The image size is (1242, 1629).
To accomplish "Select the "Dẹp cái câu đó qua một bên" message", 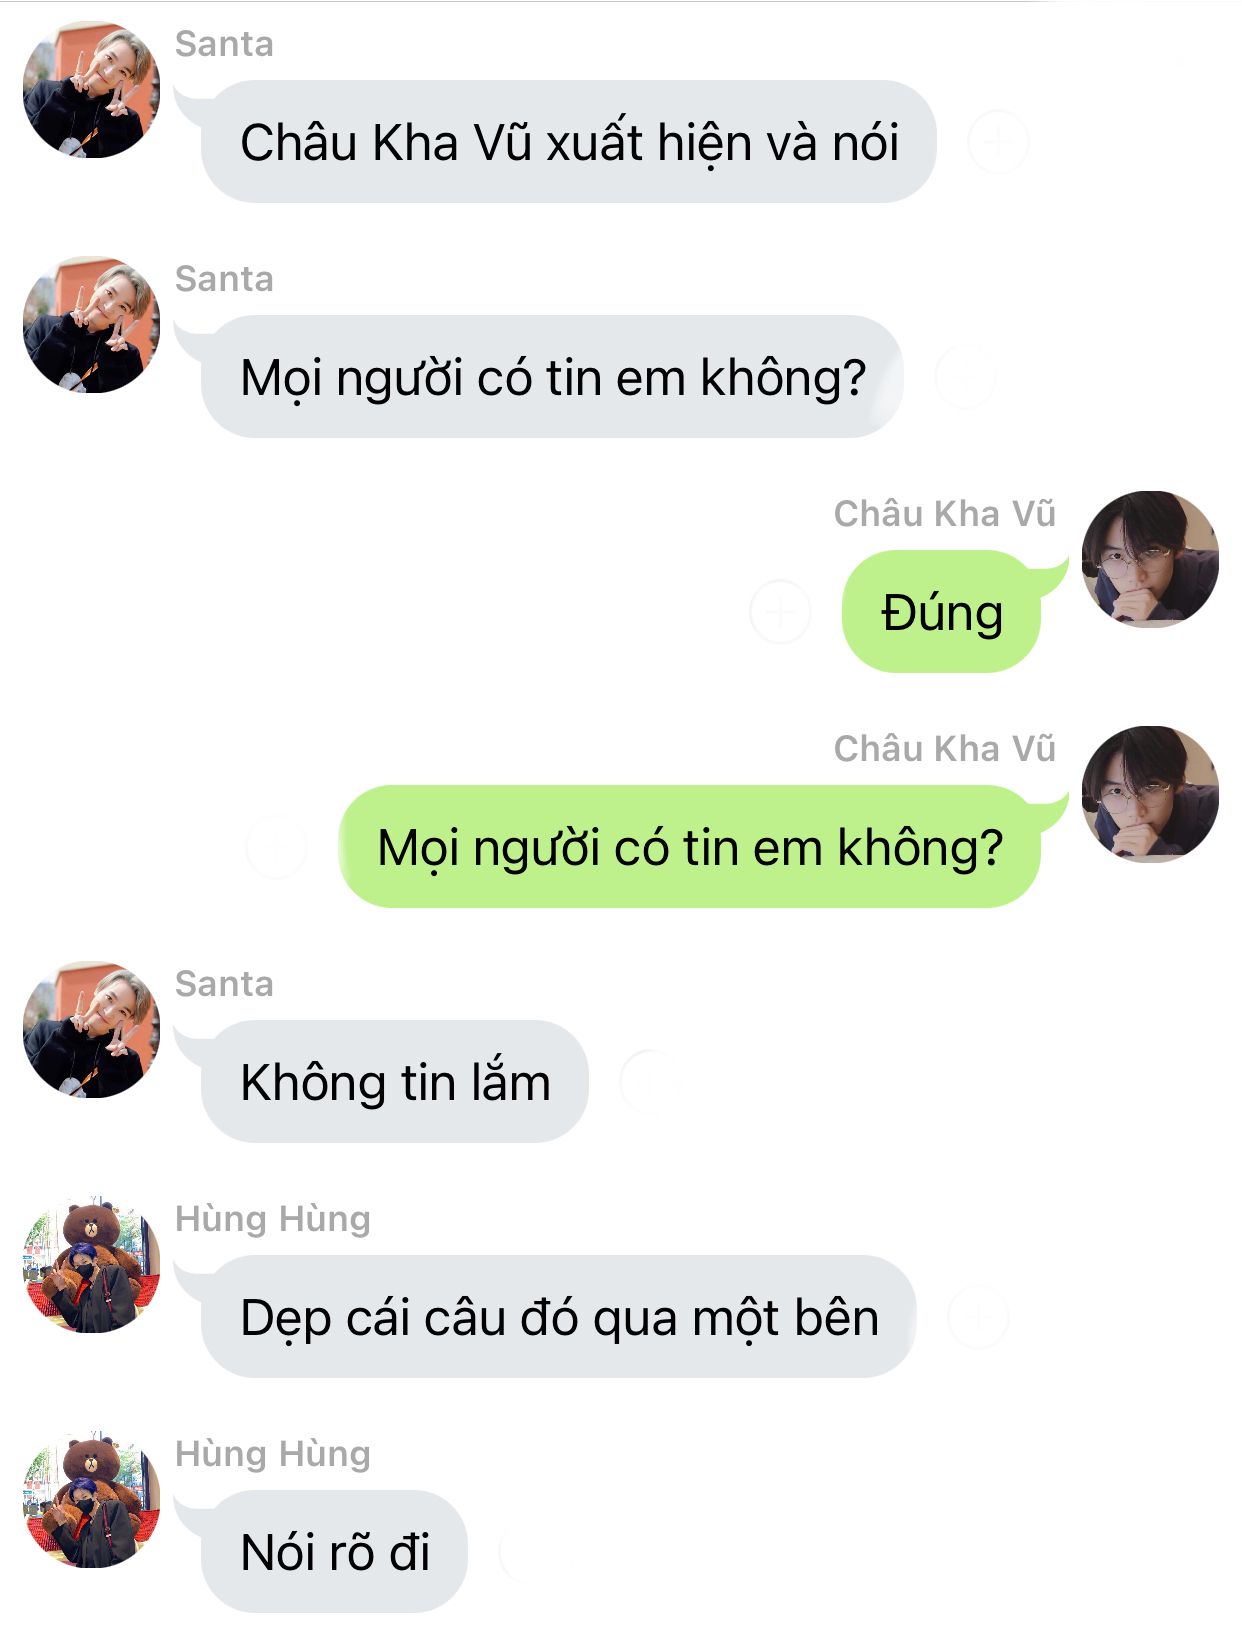I will pos(558,1317).
